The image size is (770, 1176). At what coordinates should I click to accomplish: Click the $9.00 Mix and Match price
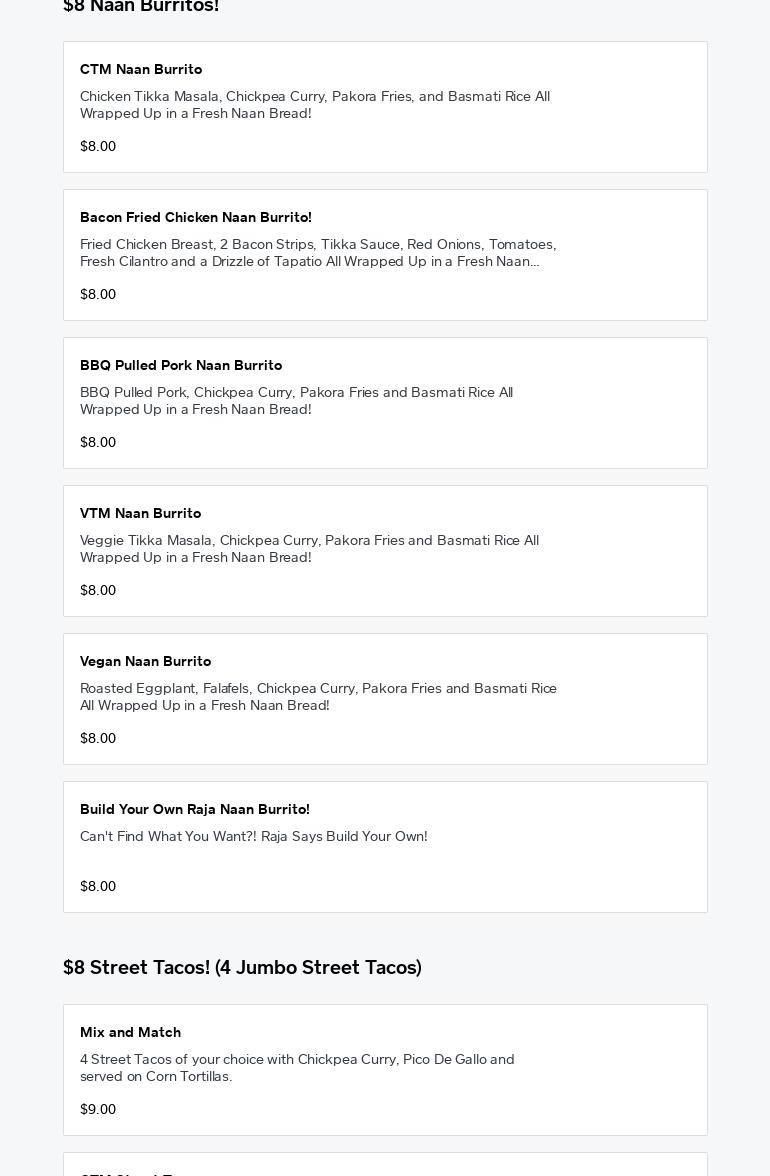coord(98,1109)
